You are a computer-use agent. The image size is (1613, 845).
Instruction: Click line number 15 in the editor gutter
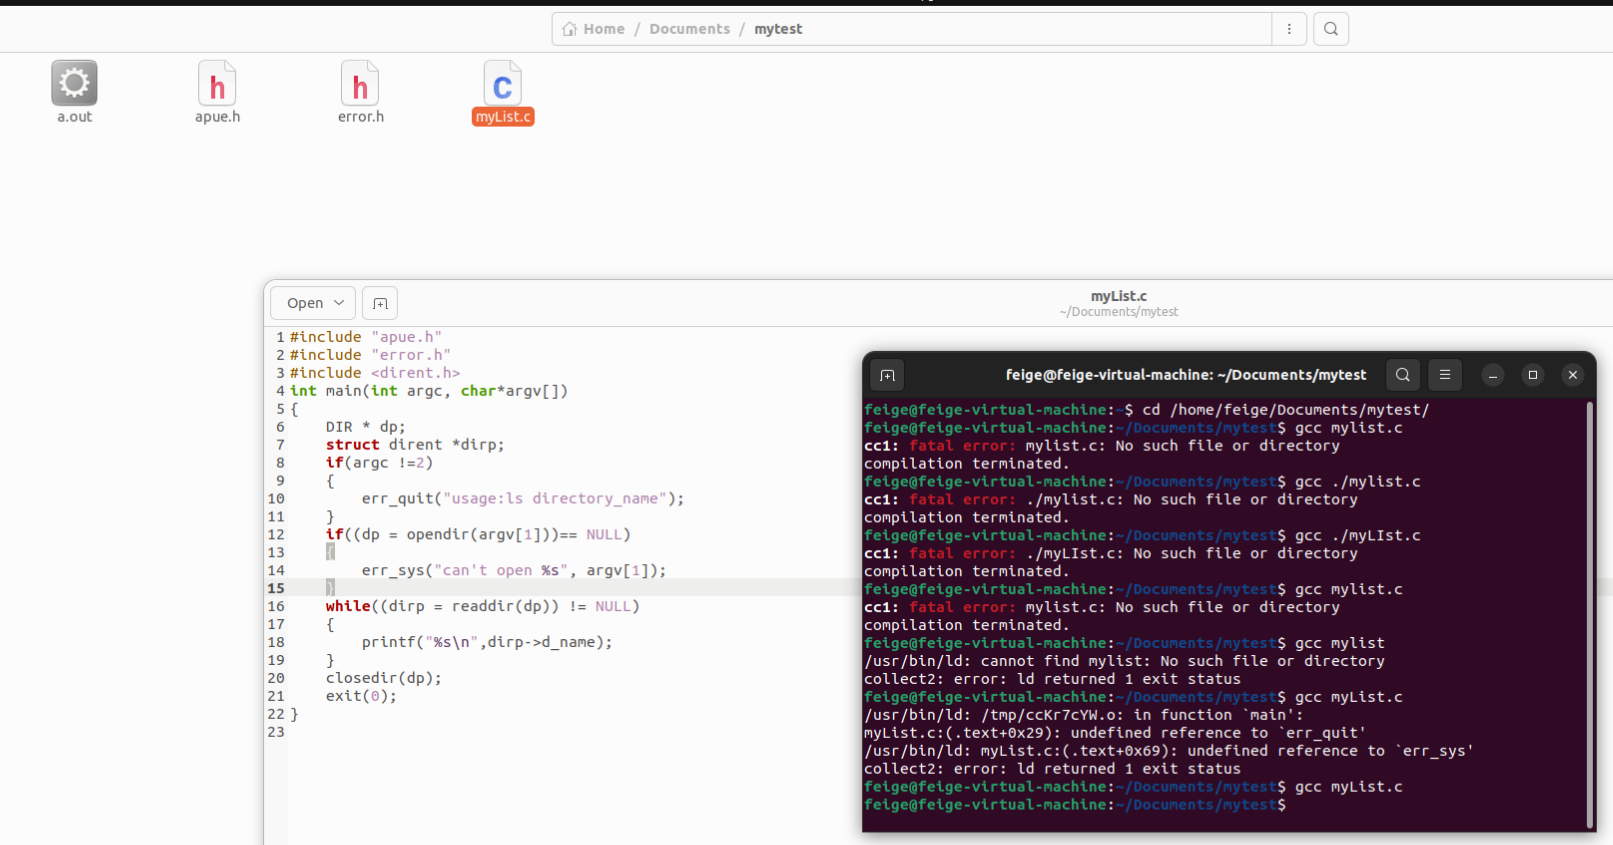pyautogui.click(x=276, y=589)
